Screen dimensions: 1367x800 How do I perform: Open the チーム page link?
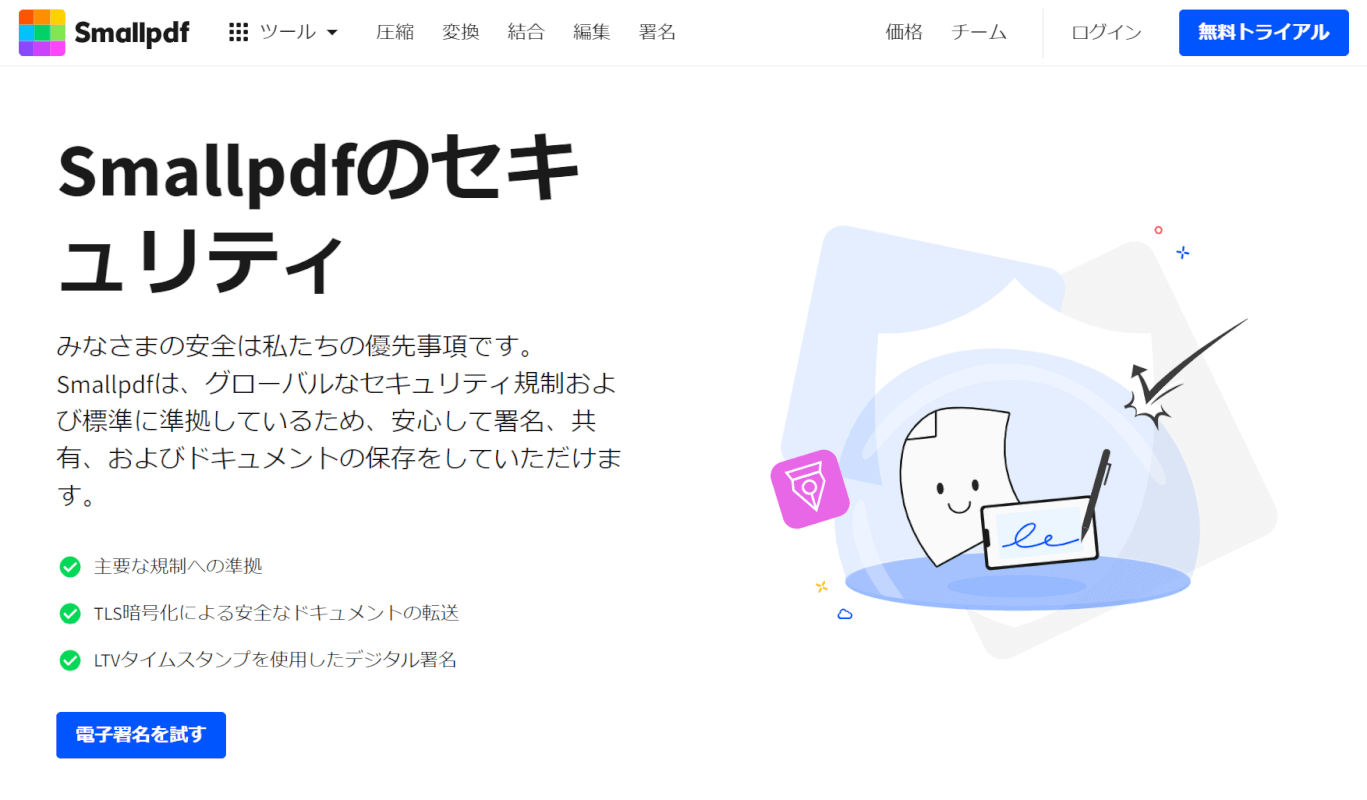click(x=979, y=32)
